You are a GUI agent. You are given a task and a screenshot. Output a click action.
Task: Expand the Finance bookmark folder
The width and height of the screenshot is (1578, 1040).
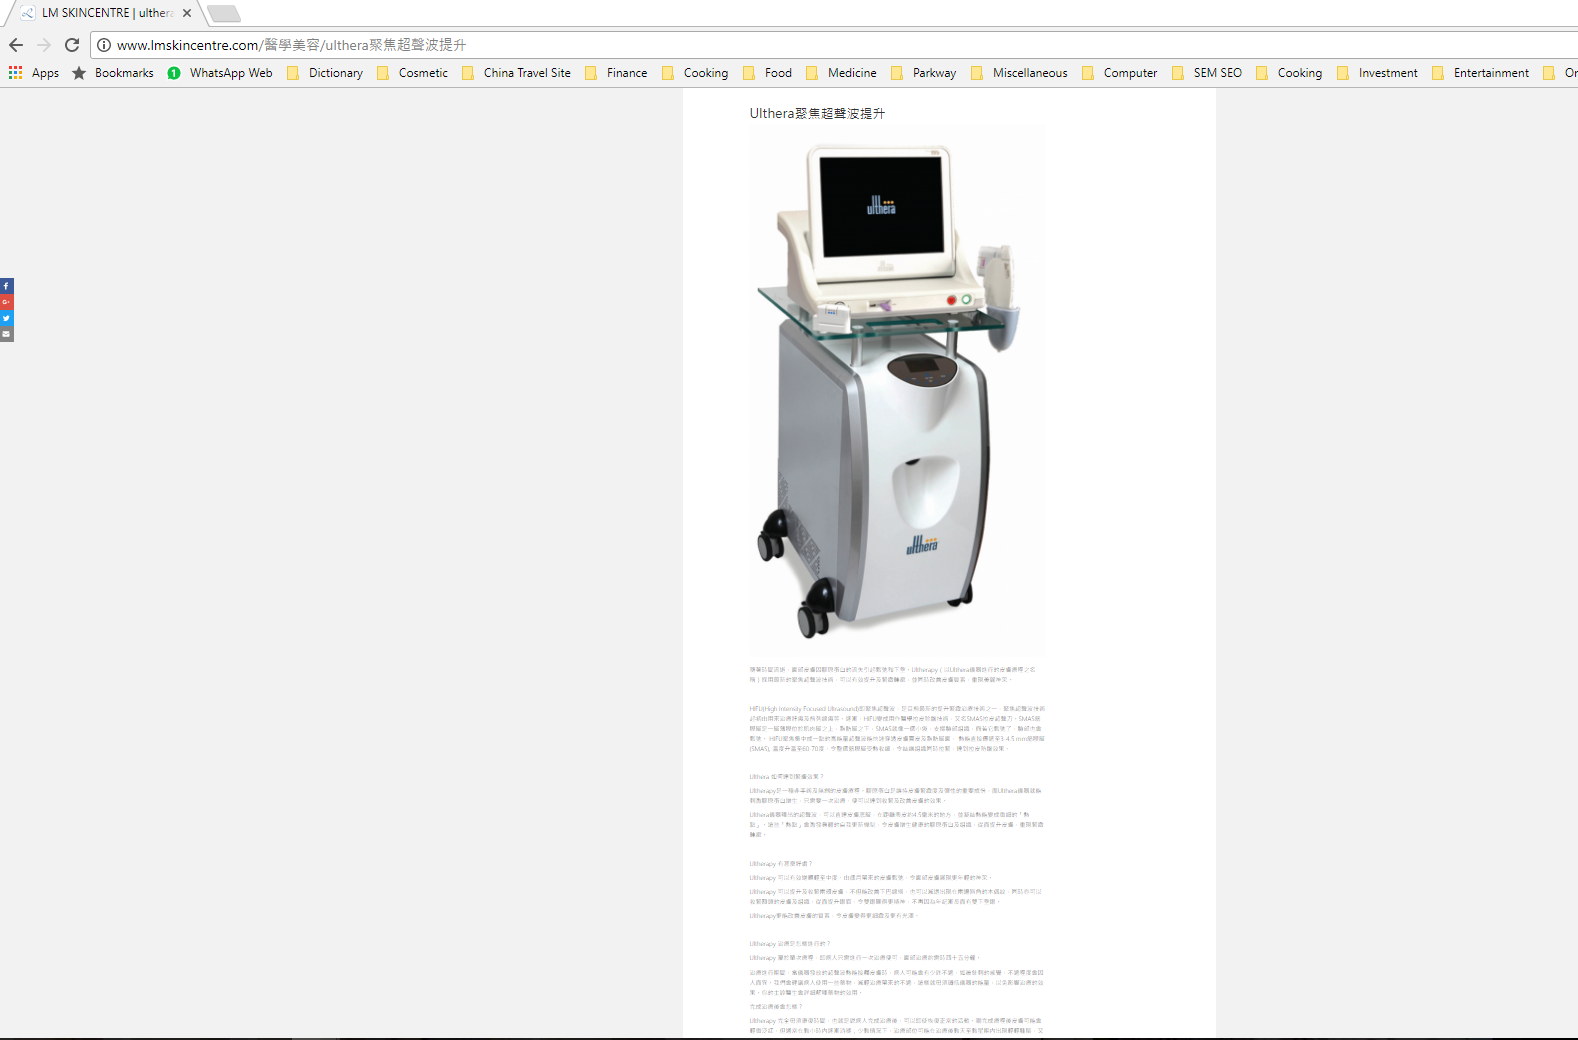point(616,73)
